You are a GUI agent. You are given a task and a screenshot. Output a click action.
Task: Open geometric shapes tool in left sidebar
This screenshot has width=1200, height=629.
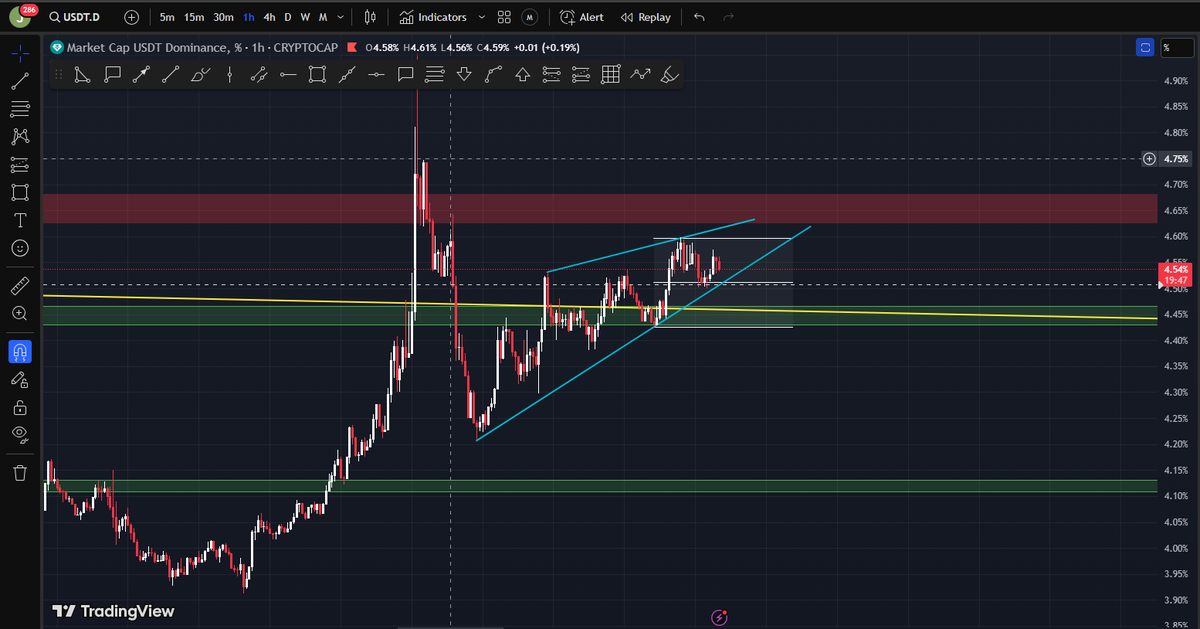(x=20, y=192)
